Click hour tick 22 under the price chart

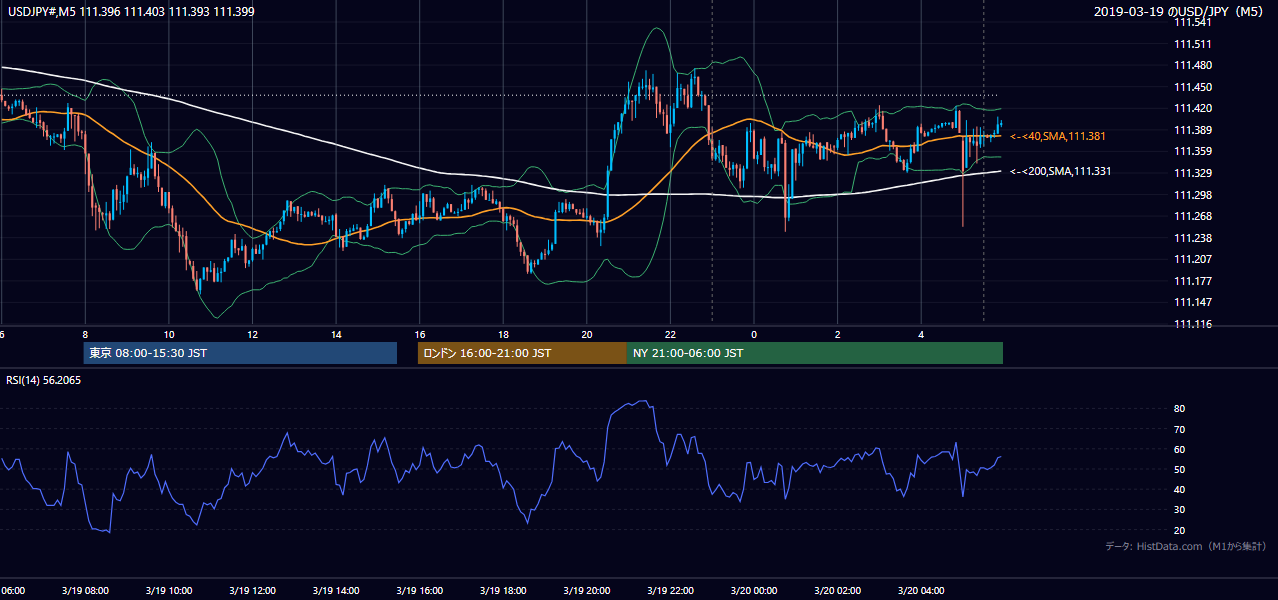pyautogui.click(x=670, y=334)
